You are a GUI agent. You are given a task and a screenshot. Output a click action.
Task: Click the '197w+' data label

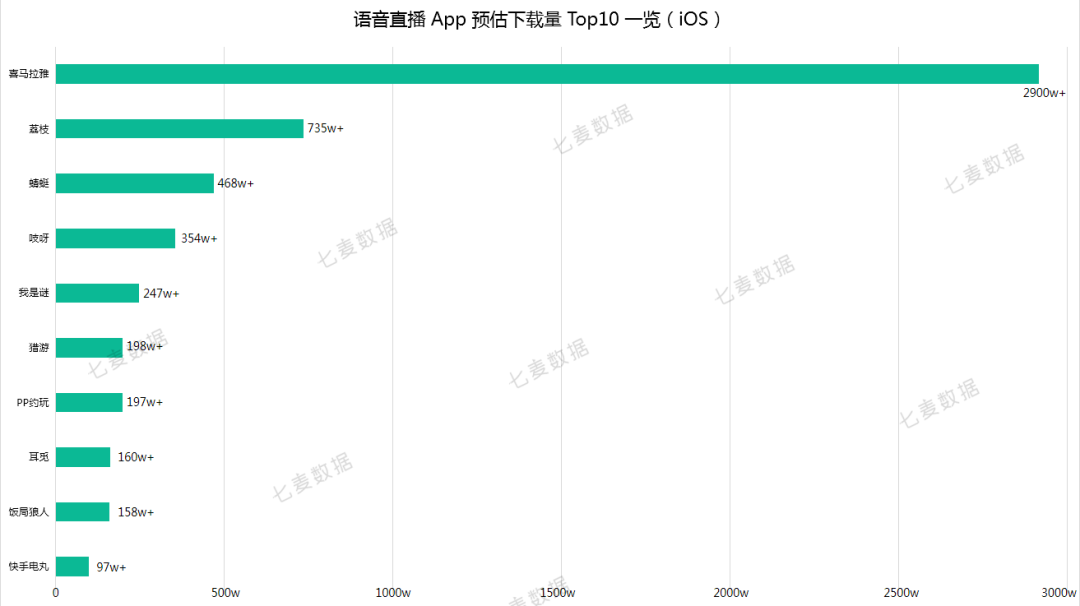tap(145, 402)
